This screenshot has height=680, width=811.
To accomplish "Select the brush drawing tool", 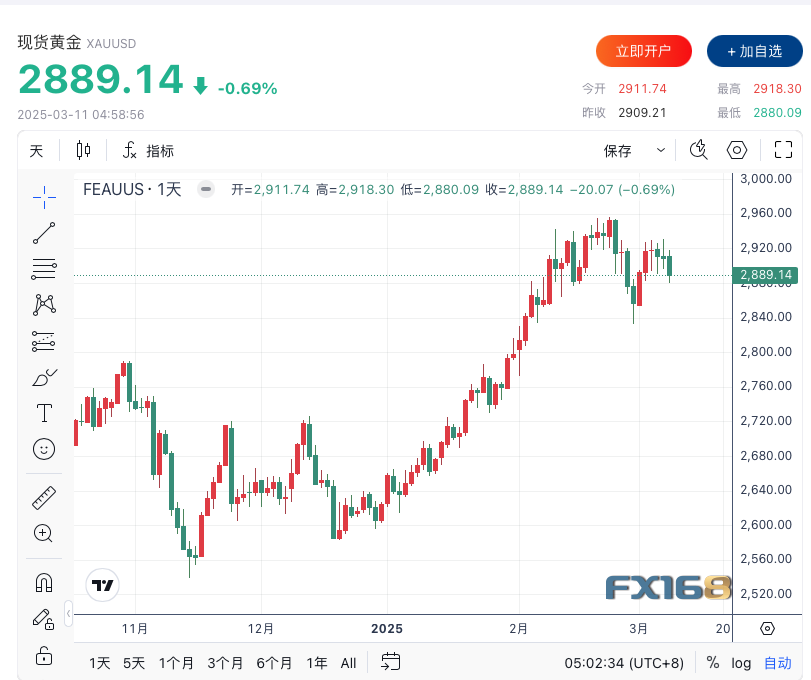I will click(x=44, y=378).
